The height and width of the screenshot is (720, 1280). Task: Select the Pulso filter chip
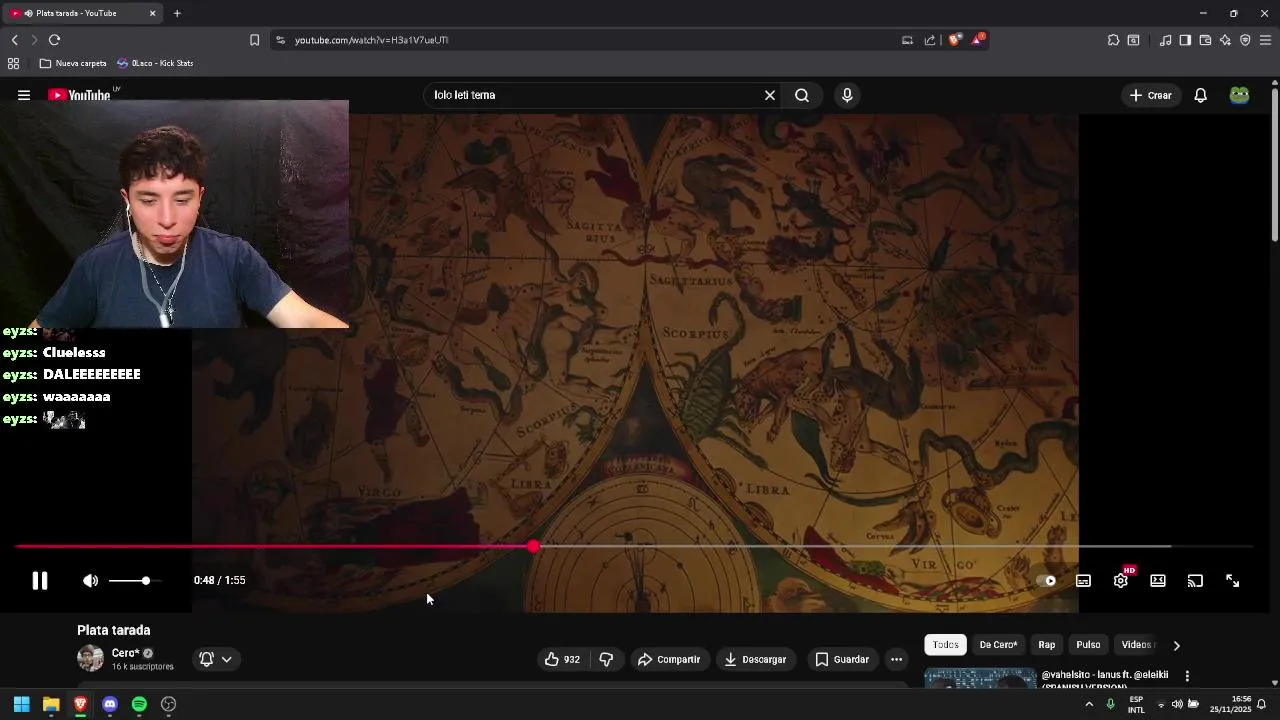[1088, 645]
